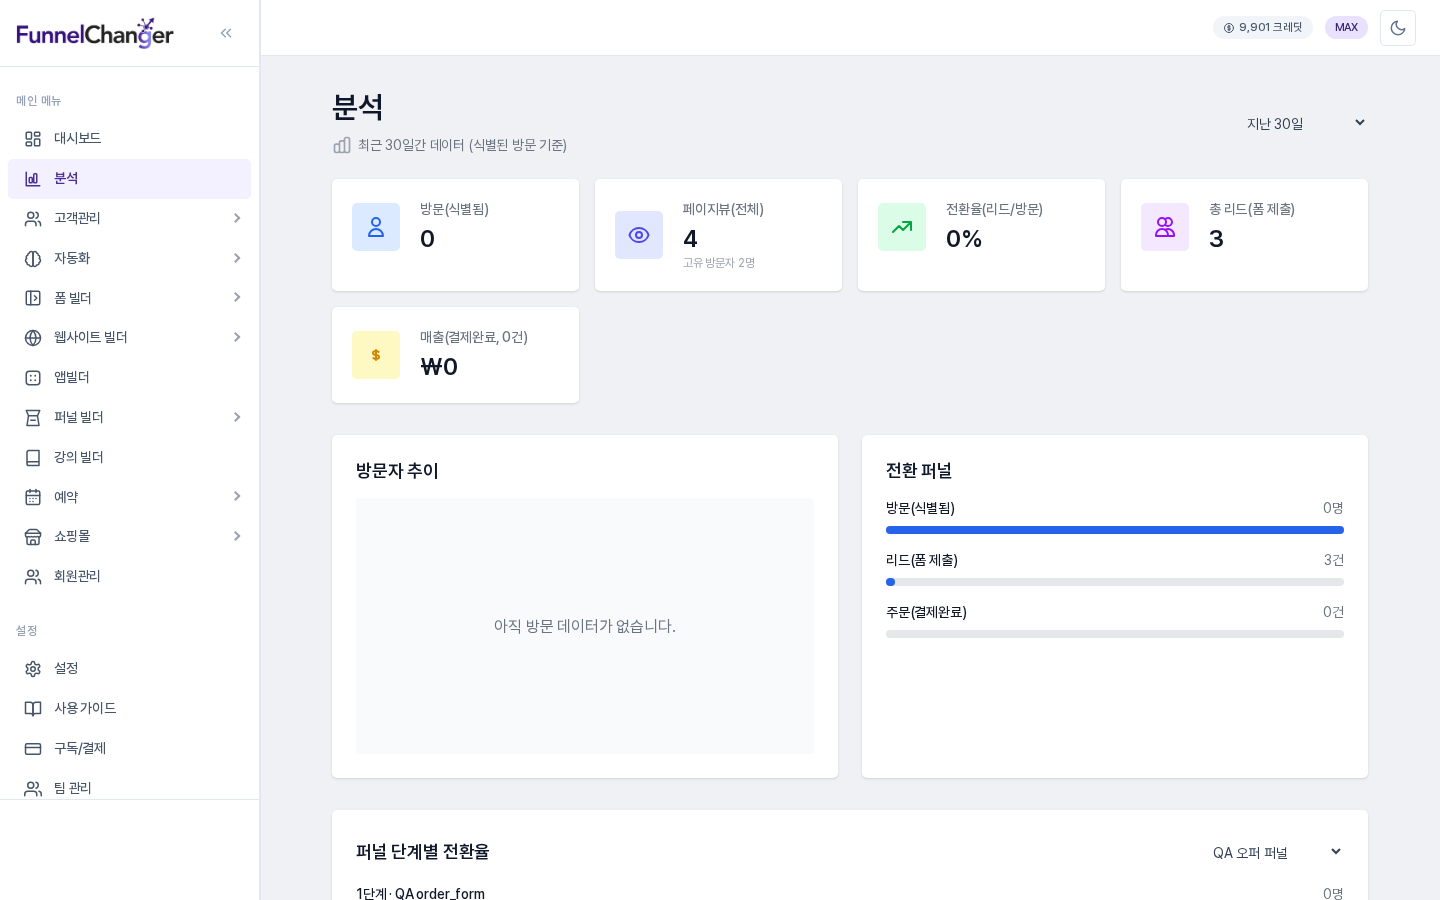Click the 주문(결제완료) funnel progress bar
The width and height of the screenshot is (1440, 900).
[1115, 634]
